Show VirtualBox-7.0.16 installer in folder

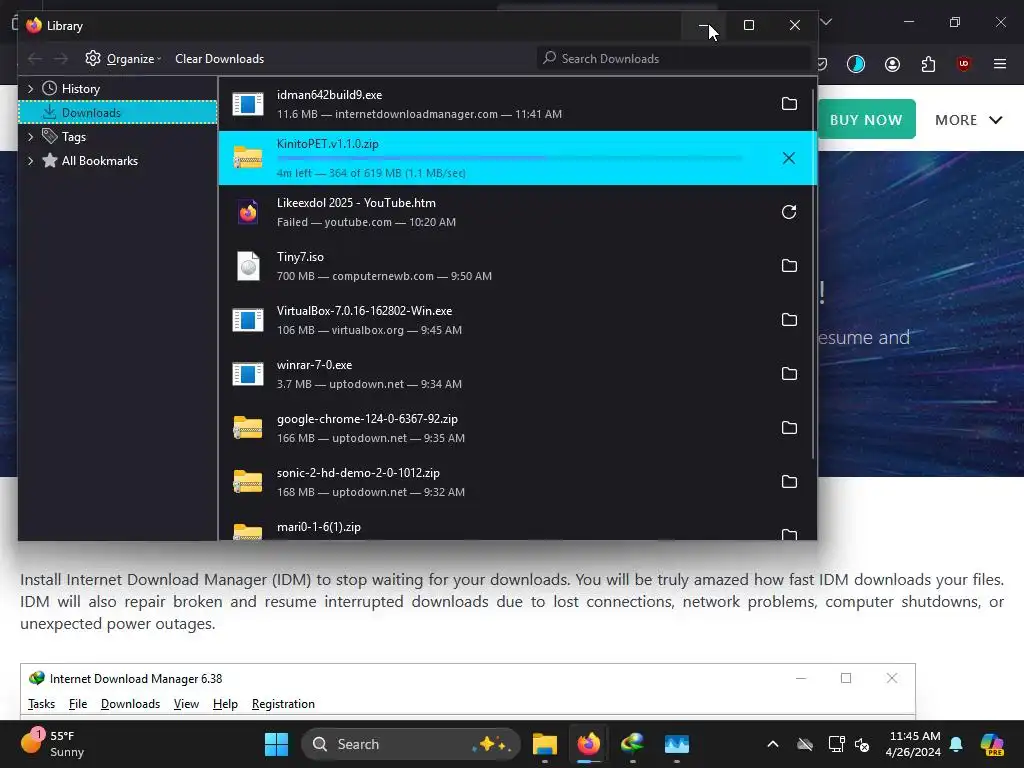[x=789, y=320]
